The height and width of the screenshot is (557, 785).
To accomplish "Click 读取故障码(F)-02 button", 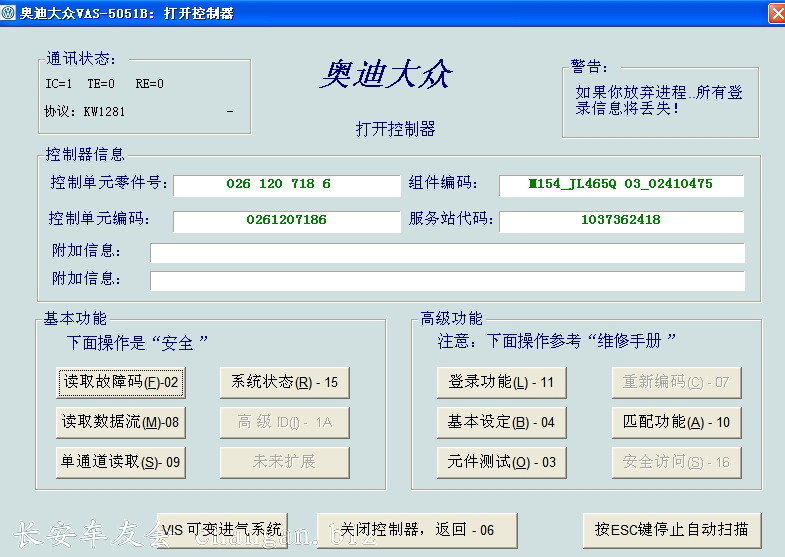I will (121, 382).
